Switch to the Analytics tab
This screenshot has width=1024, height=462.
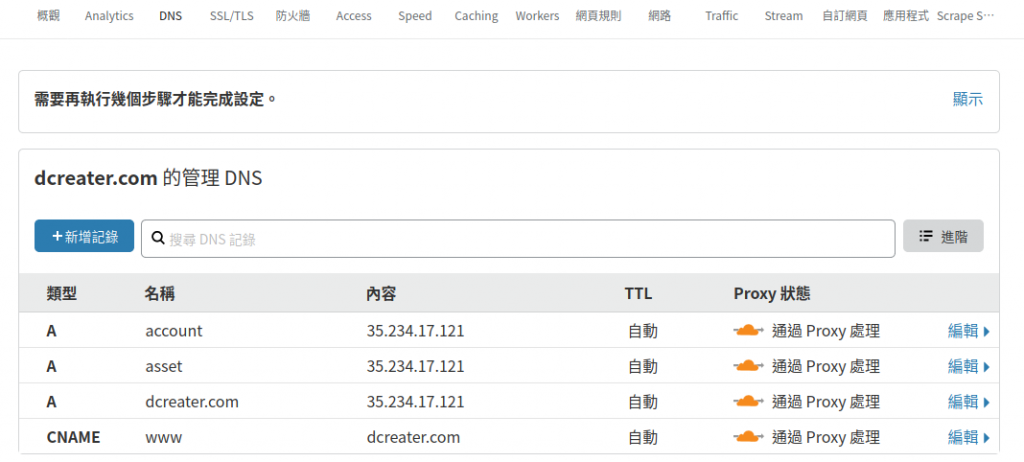pyautogui.click(x=109, y=16)
